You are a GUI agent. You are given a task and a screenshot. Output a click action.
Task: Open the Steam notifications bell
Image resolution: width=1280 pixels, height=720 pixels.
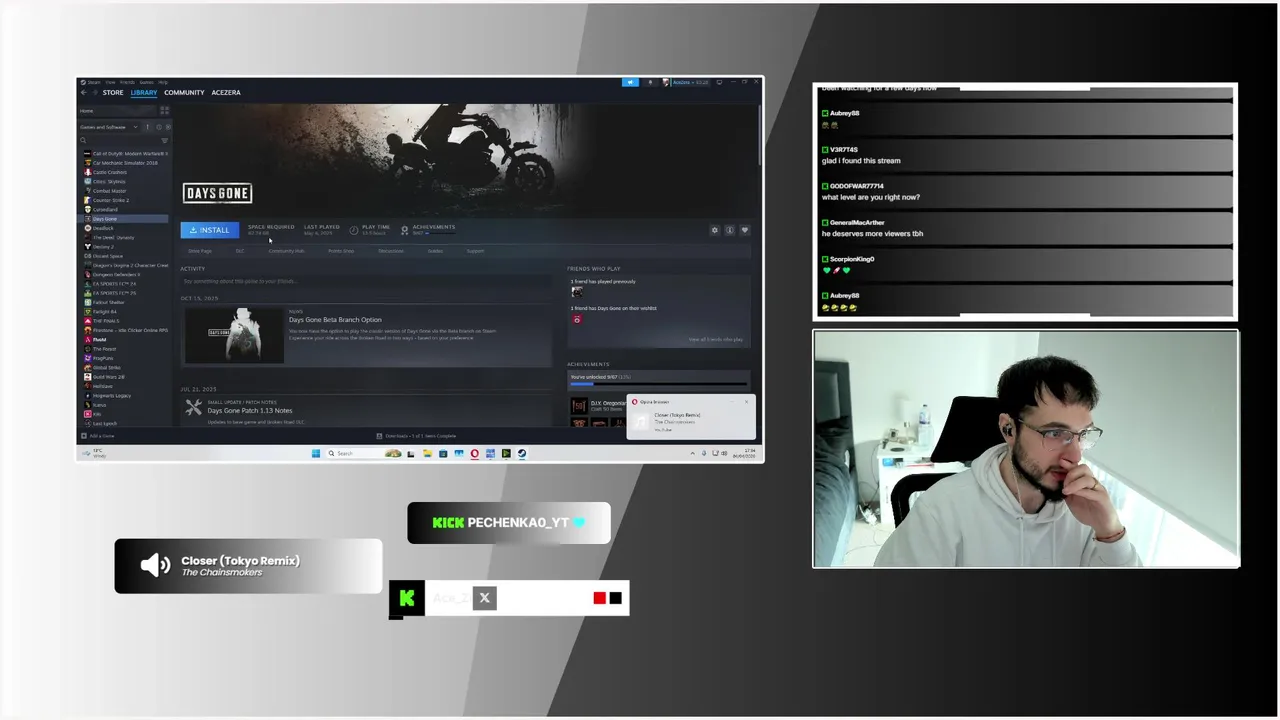(650, 82)
